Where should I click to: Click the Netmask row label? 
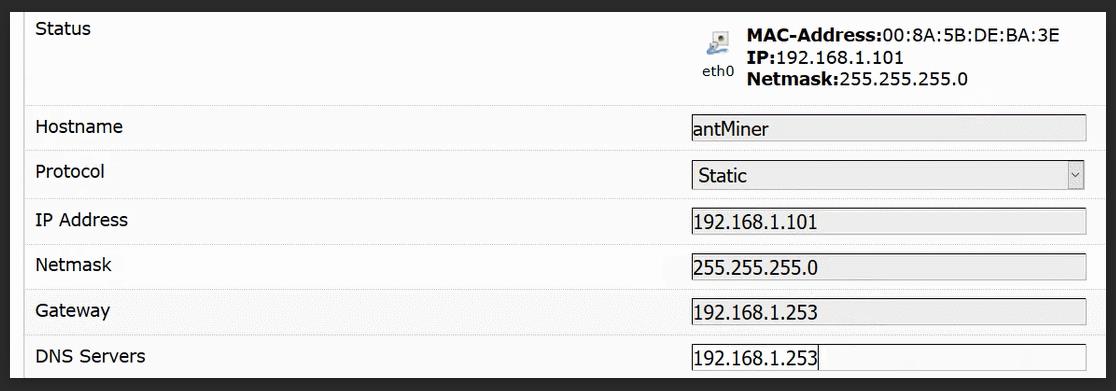(73, 265)
